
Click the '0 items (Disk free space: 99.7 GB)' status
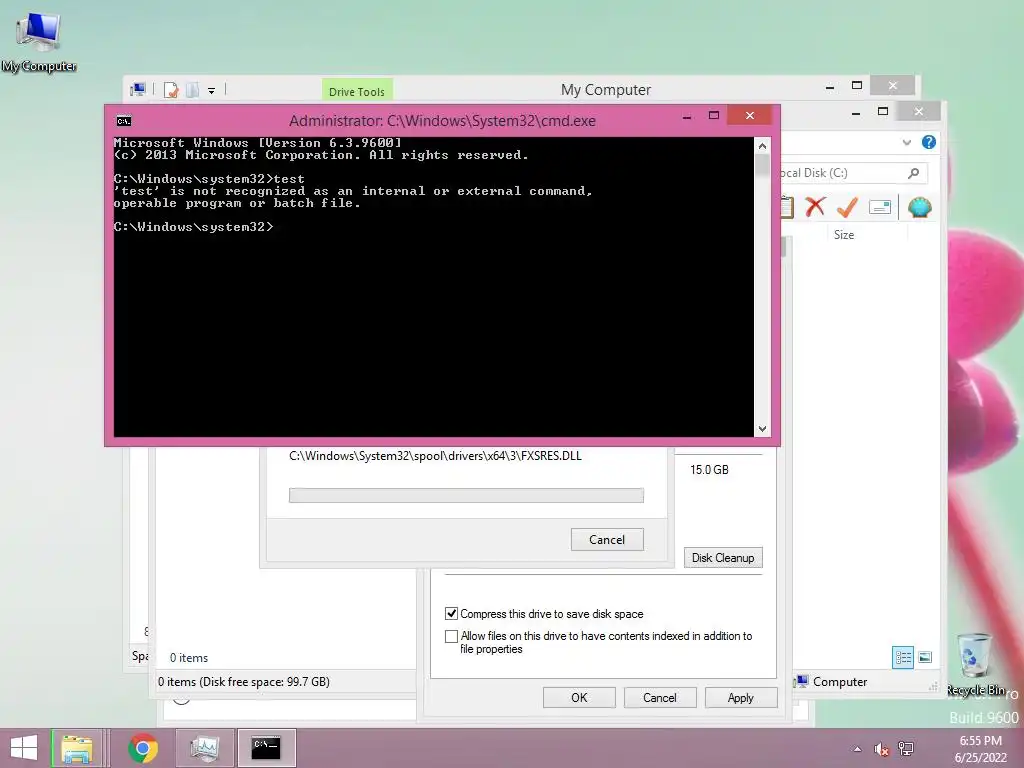point(244,682)
